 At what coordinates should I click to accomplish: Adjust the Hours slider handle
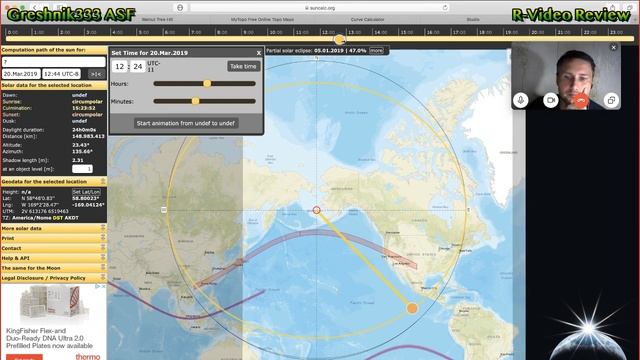click(x=207, y=83)
